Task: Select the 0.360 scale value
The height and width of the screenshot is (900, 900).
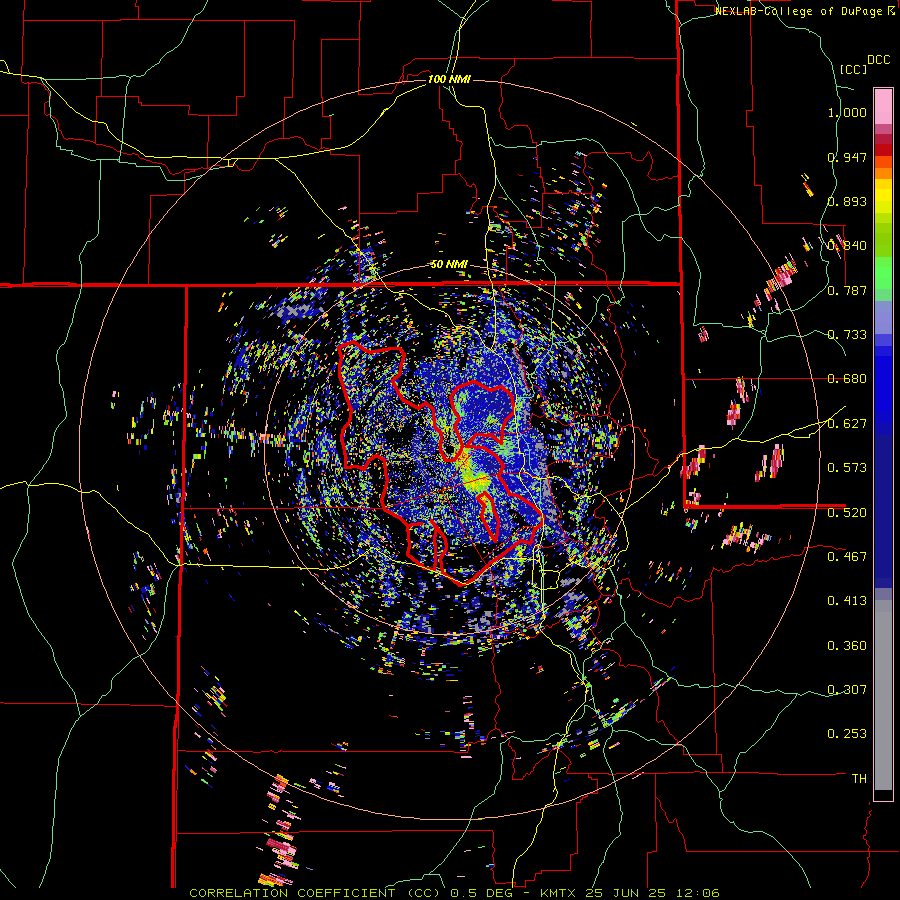Action: [847, 646]
